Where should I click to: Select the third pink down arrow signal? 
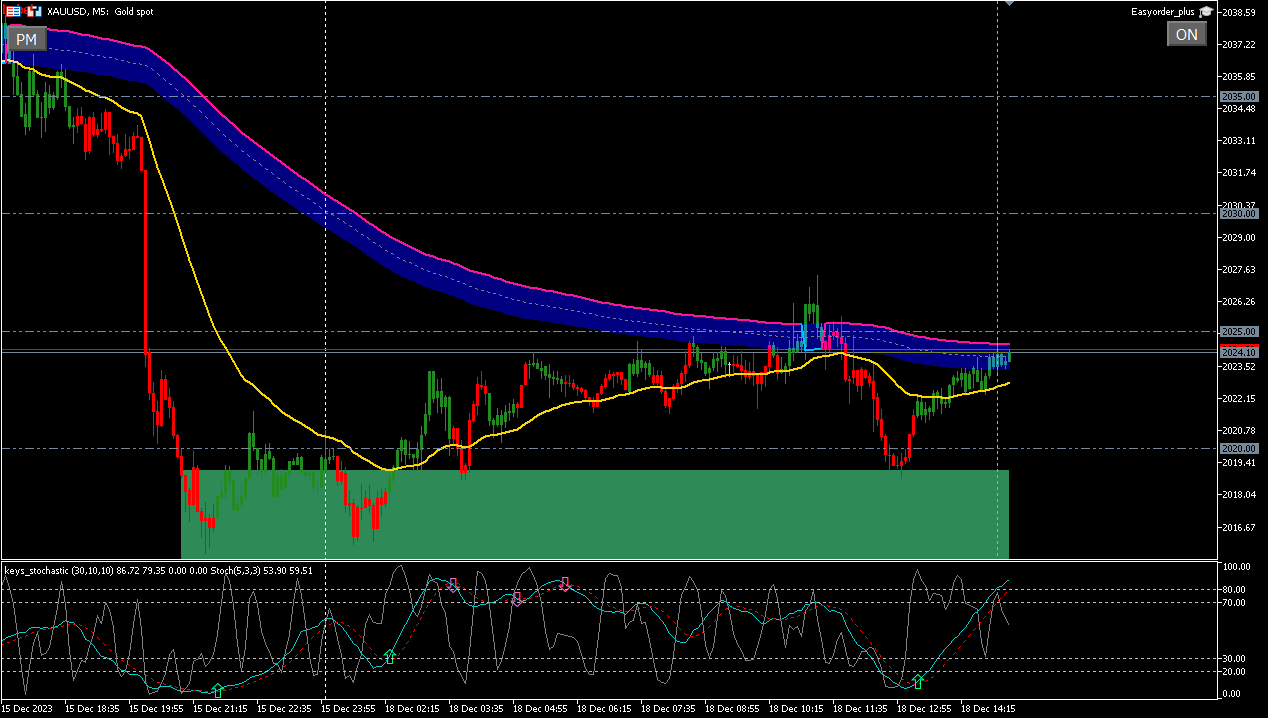[565, 584]
